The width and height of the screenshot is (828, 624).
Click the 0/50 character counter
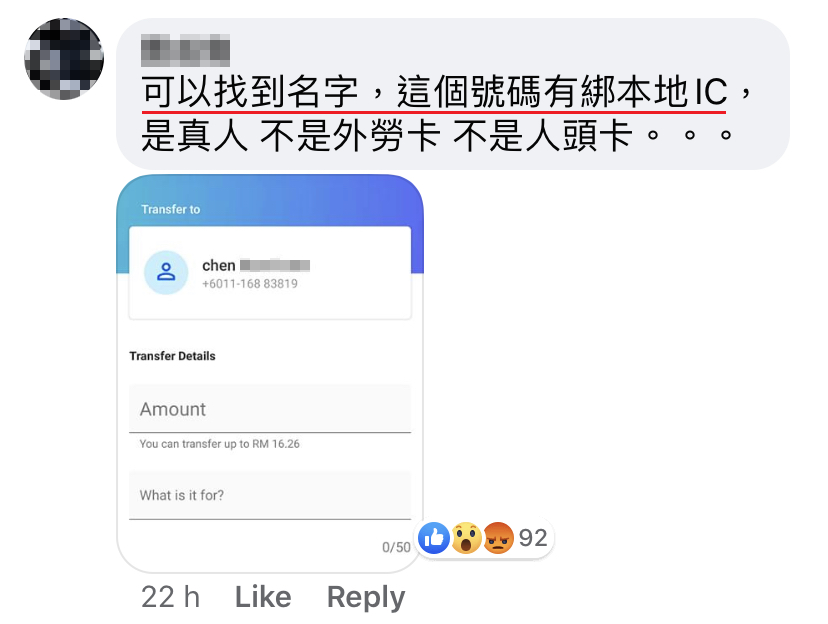coord(396,547)
